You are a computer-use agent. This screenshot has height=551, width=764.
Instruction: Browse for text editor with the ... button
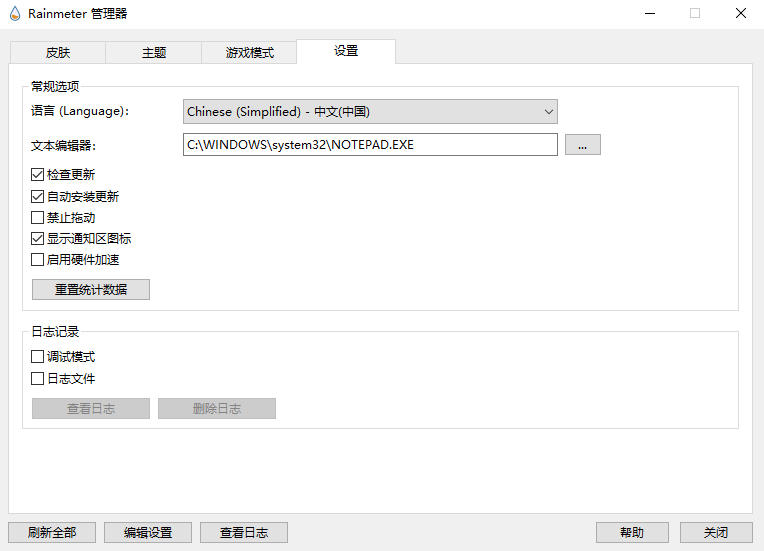point(583,145)
